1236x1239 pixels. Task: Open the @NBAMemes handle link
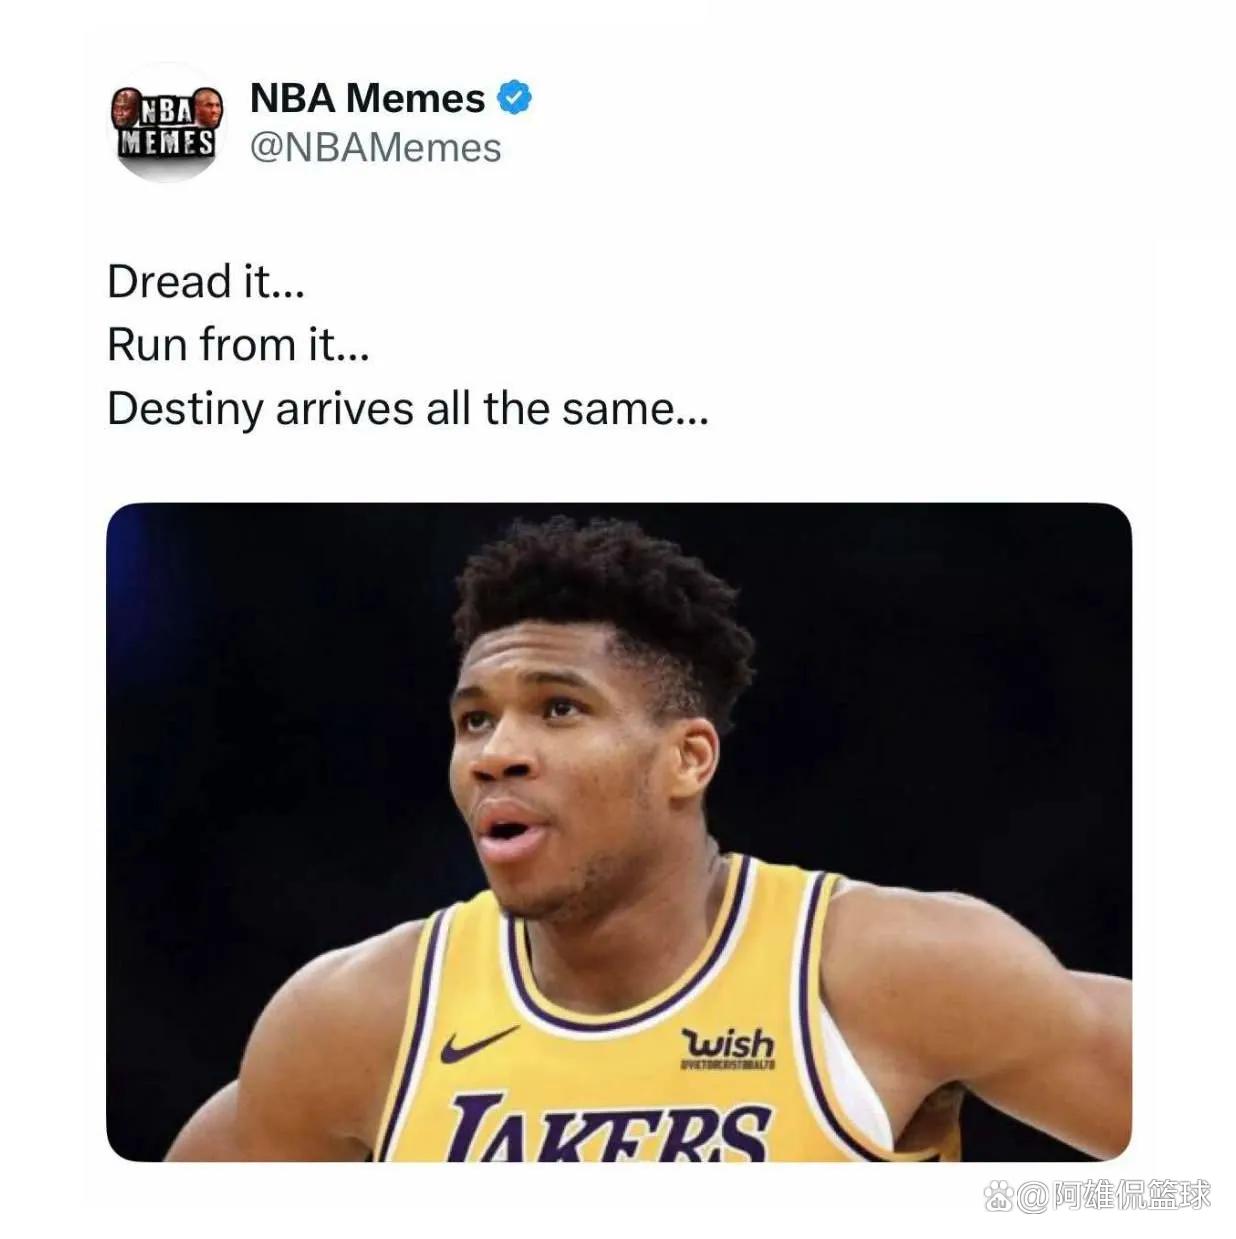[375, 148]
